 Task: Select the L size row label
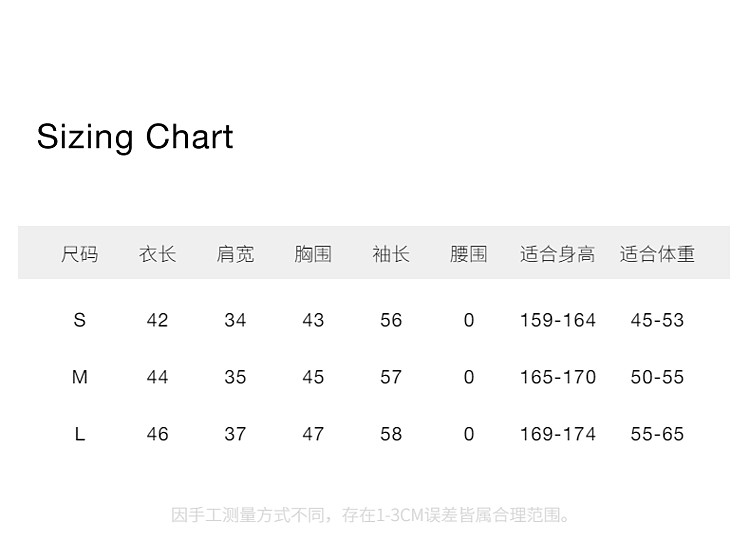(x=80, y=434)
